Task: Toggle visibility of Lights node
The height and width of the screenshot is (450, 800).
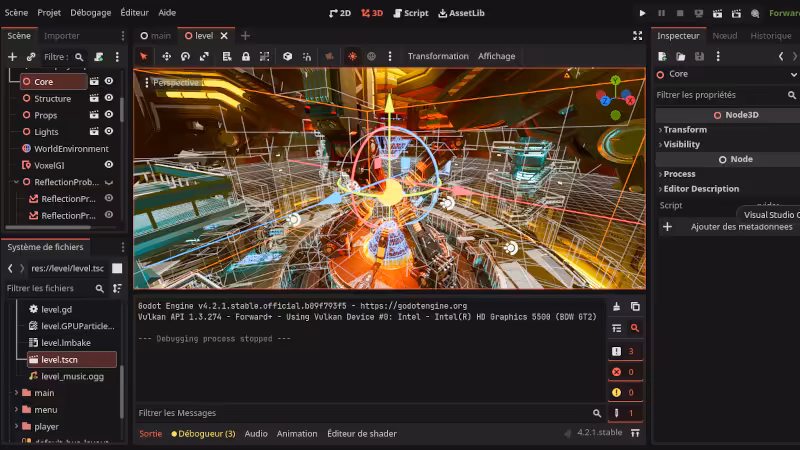Action: (x=109, y=132)
